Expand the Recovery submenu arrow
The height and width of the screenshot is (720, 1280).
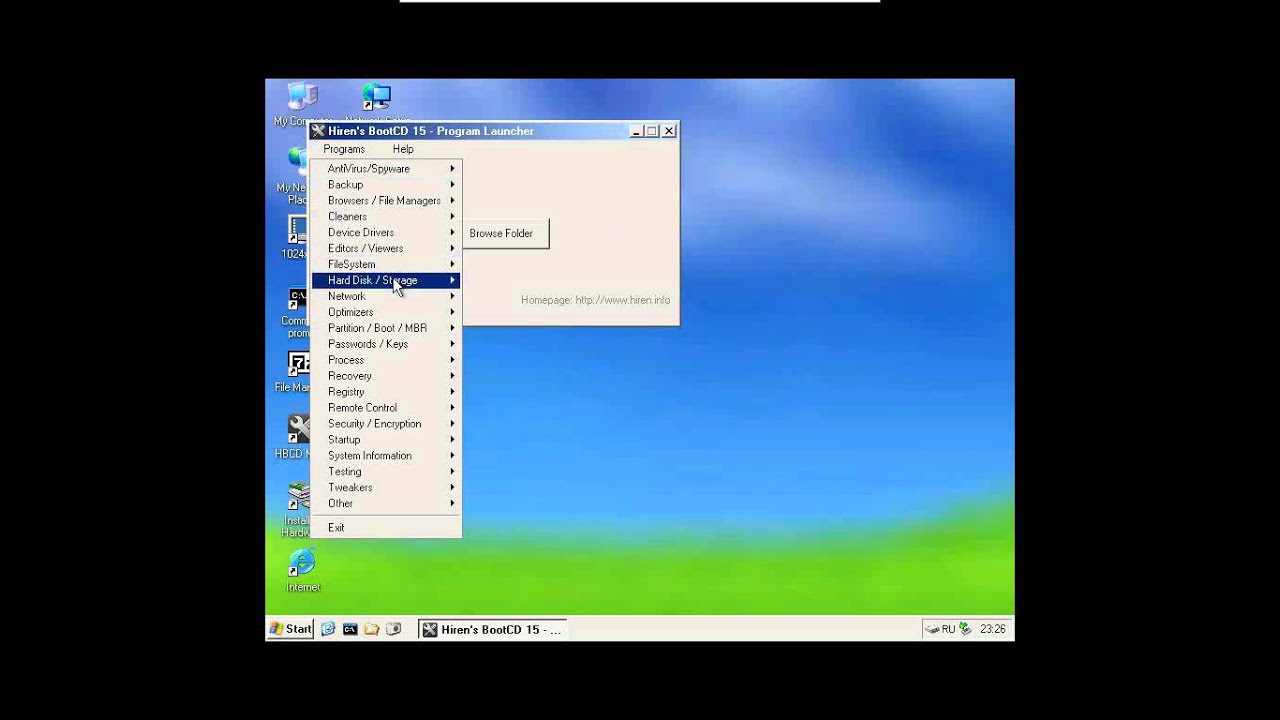(x=452, y=376)
